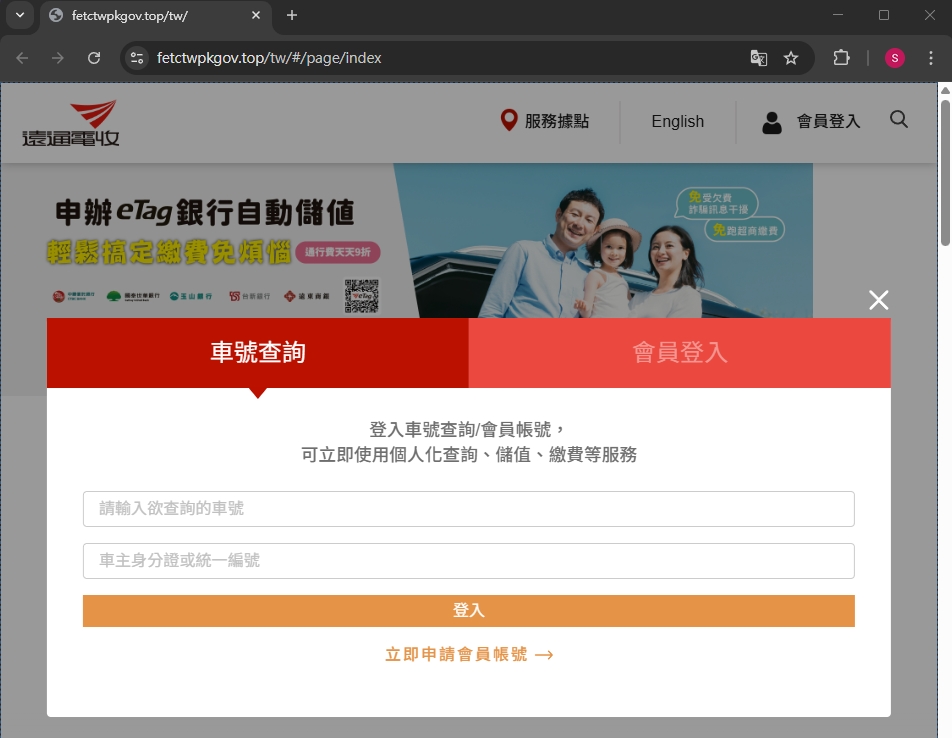This screenshot has height=738, width=952.
Task: Reload the current page
Action: pos(94,58)
